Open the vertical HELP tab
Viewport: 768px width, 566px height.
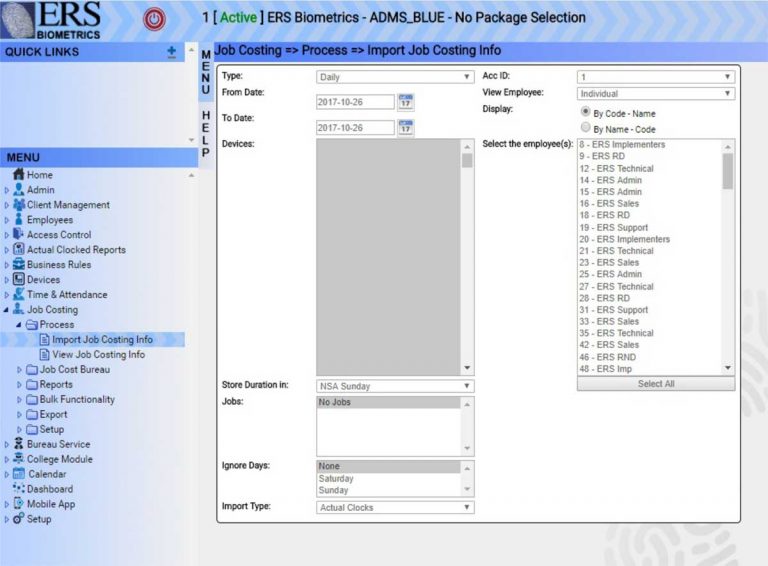click(x=206, y=134)
